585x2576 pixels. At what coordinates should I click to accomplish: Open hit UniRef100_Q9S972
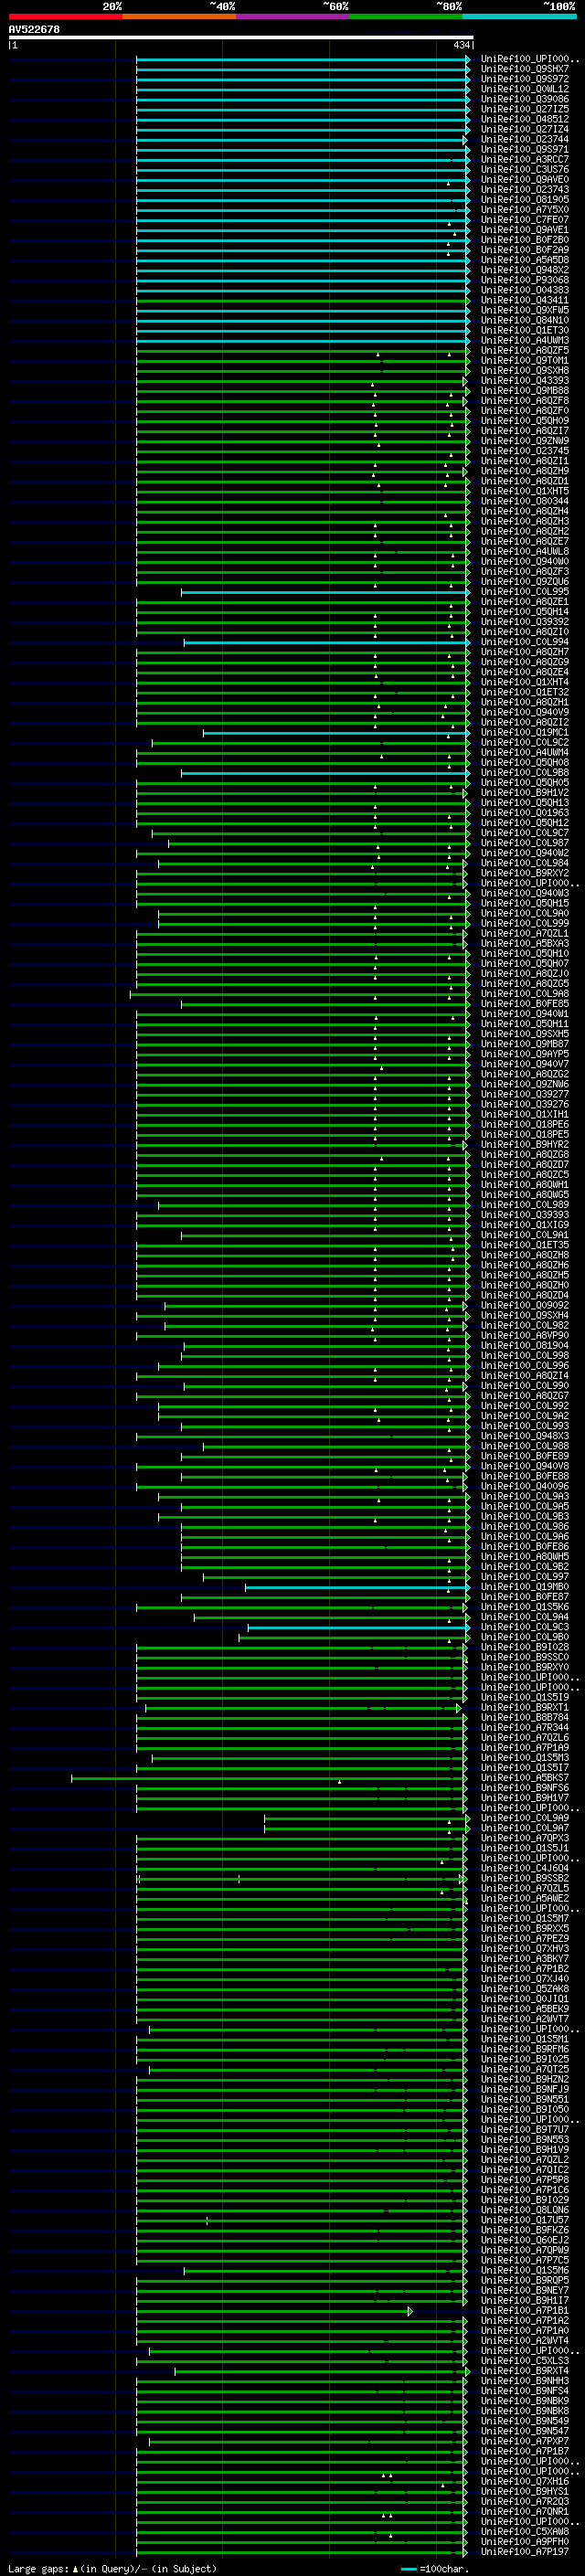525,79
